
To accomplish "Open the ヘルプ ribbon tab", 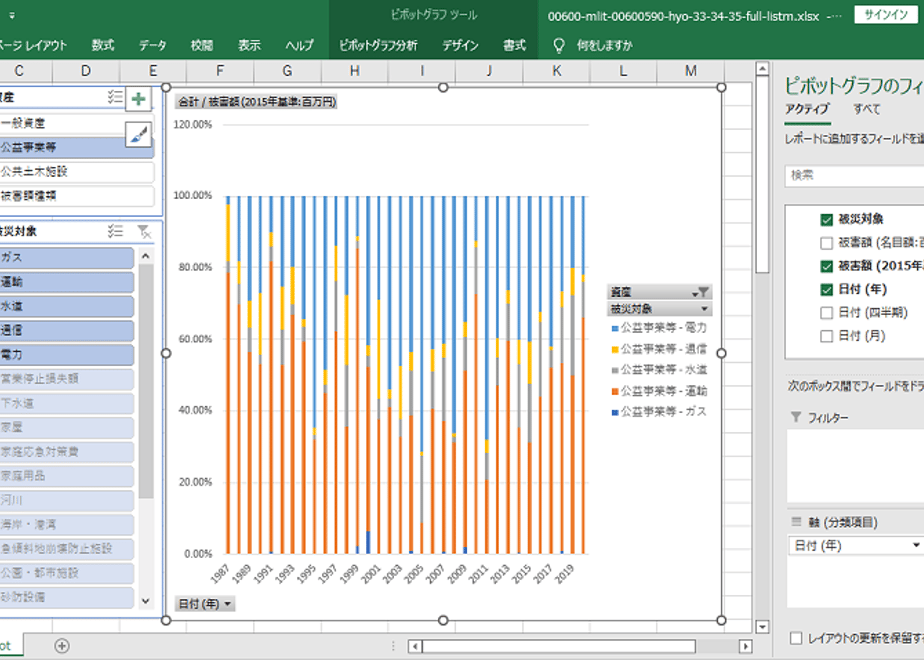I will pyautogui.click(x=299, y=45).
